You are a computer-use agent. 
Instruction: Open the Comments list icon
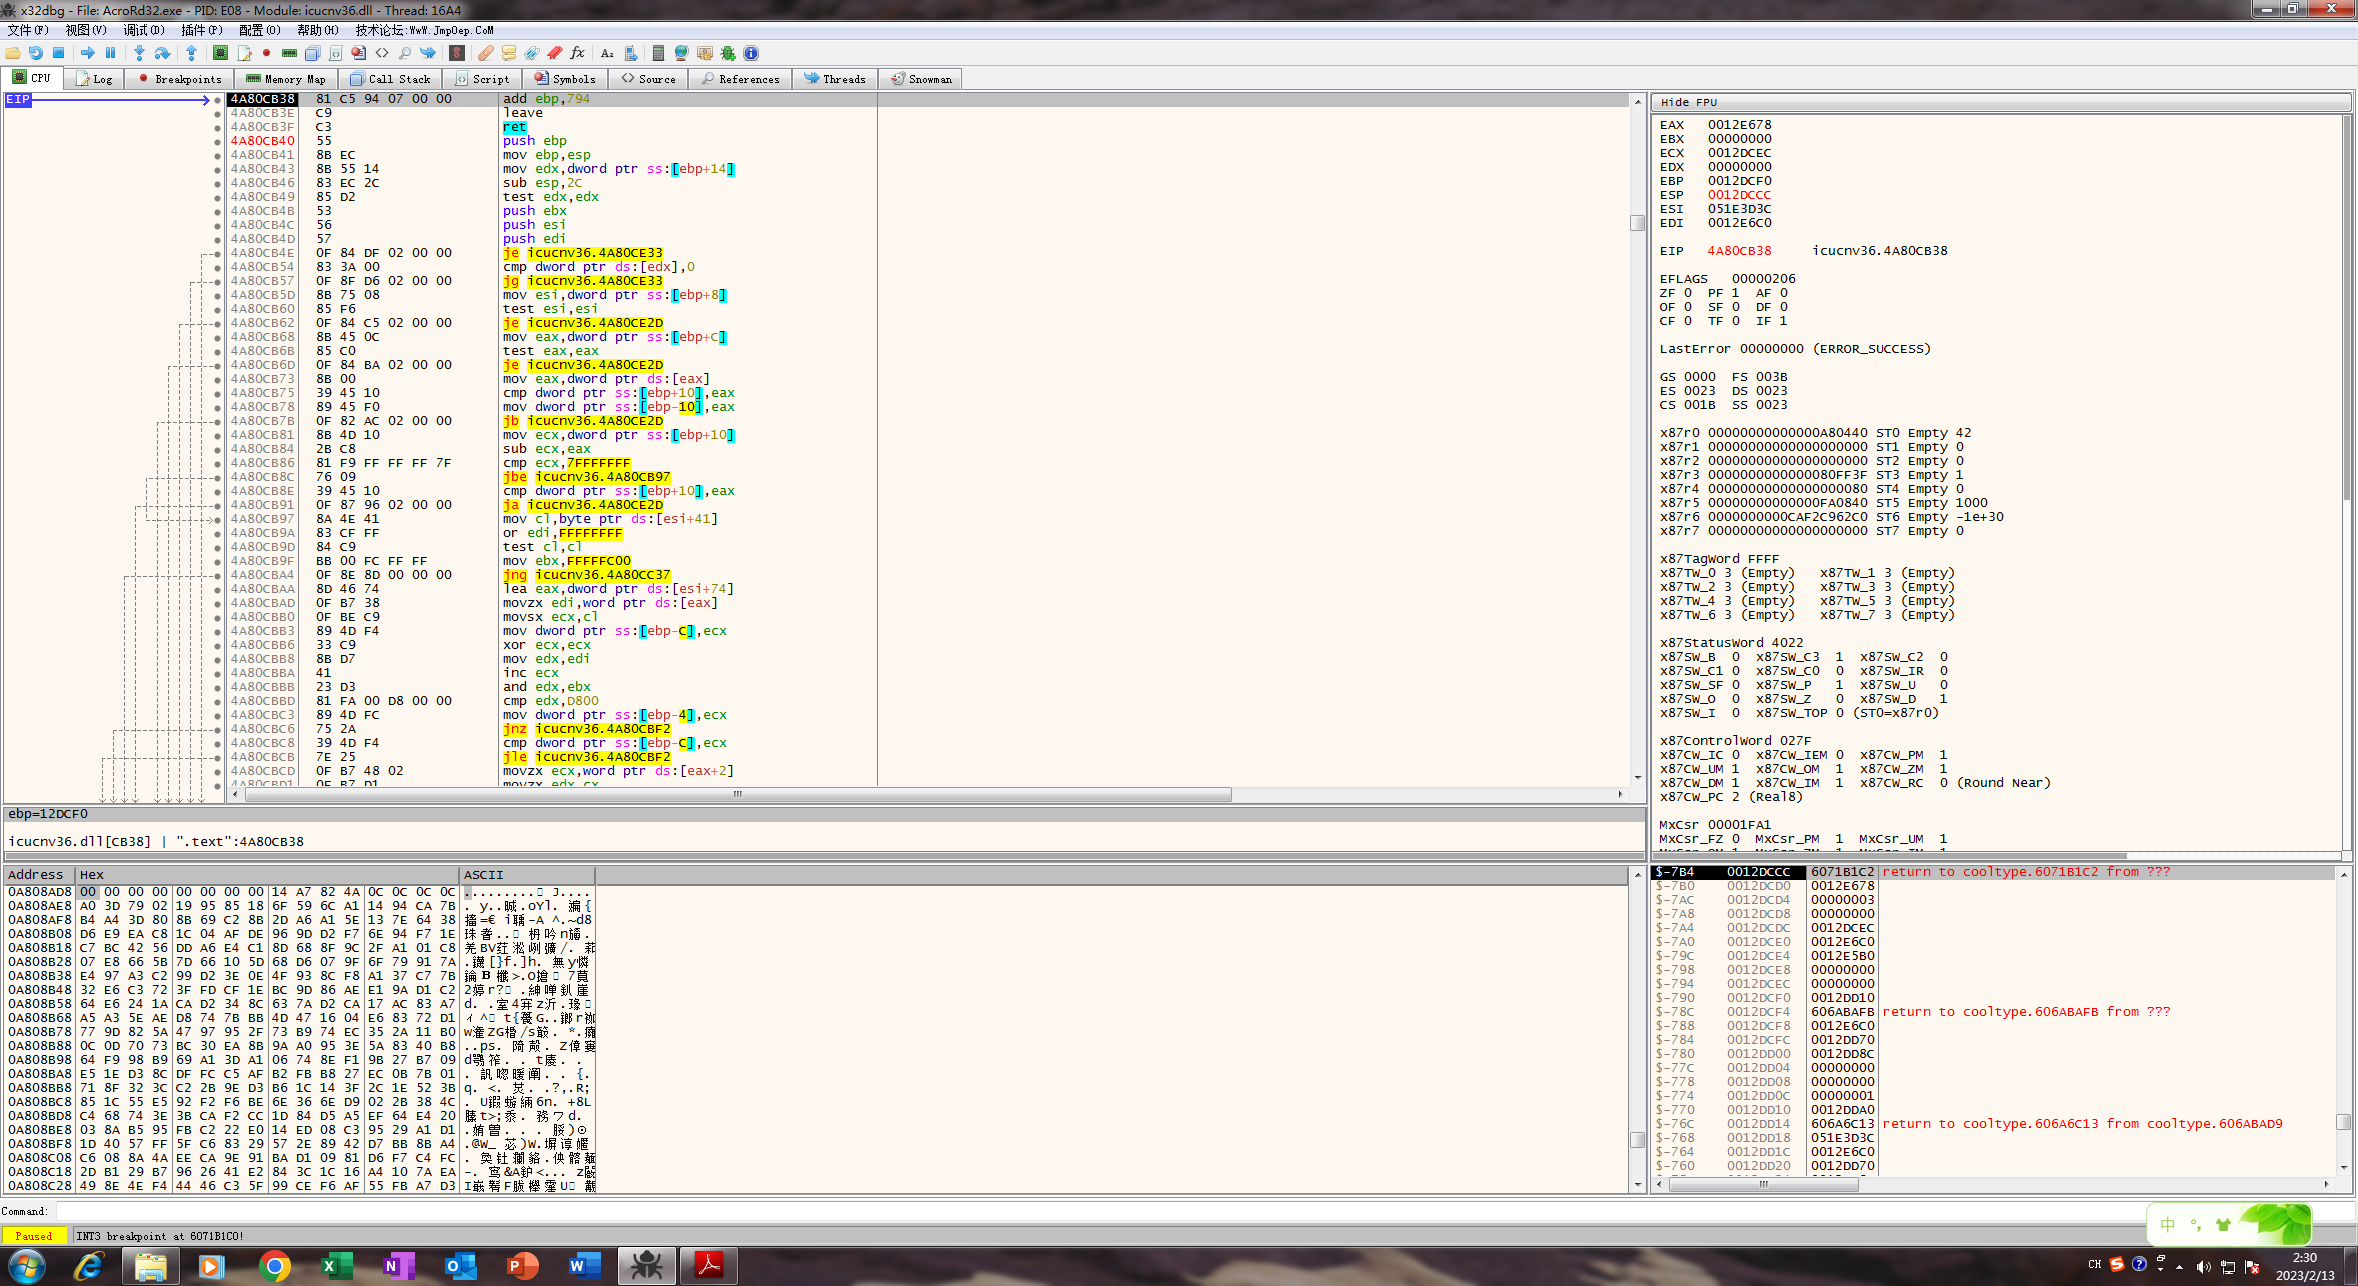[x=509, y=53]
